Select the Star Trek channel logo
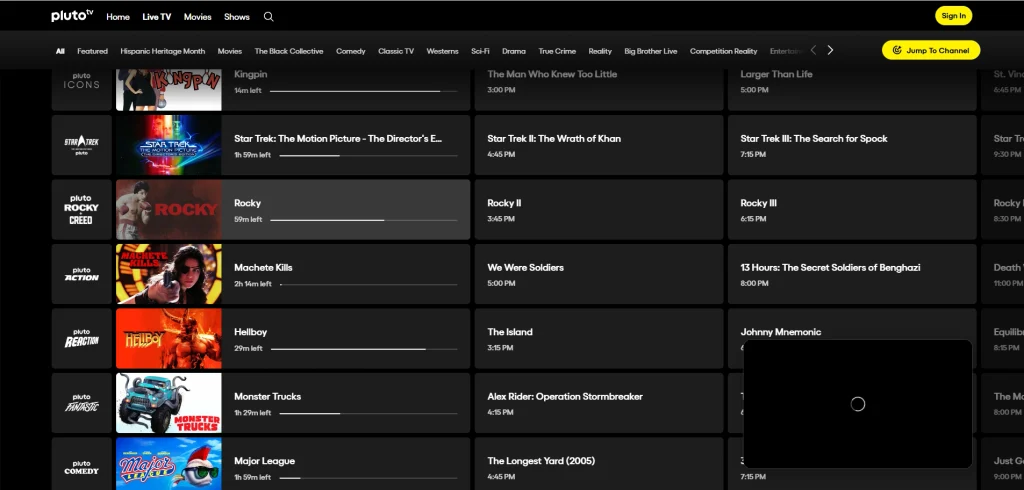Image resolution: width=1024 pixels, height=490 pixels. (x=82, y=145)
